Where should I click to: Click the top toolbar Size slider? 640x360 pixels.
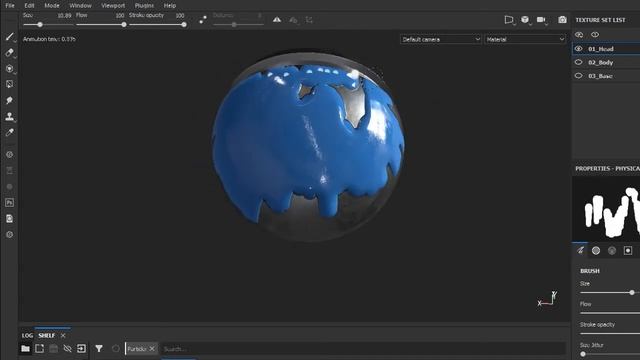click(48, 24)
